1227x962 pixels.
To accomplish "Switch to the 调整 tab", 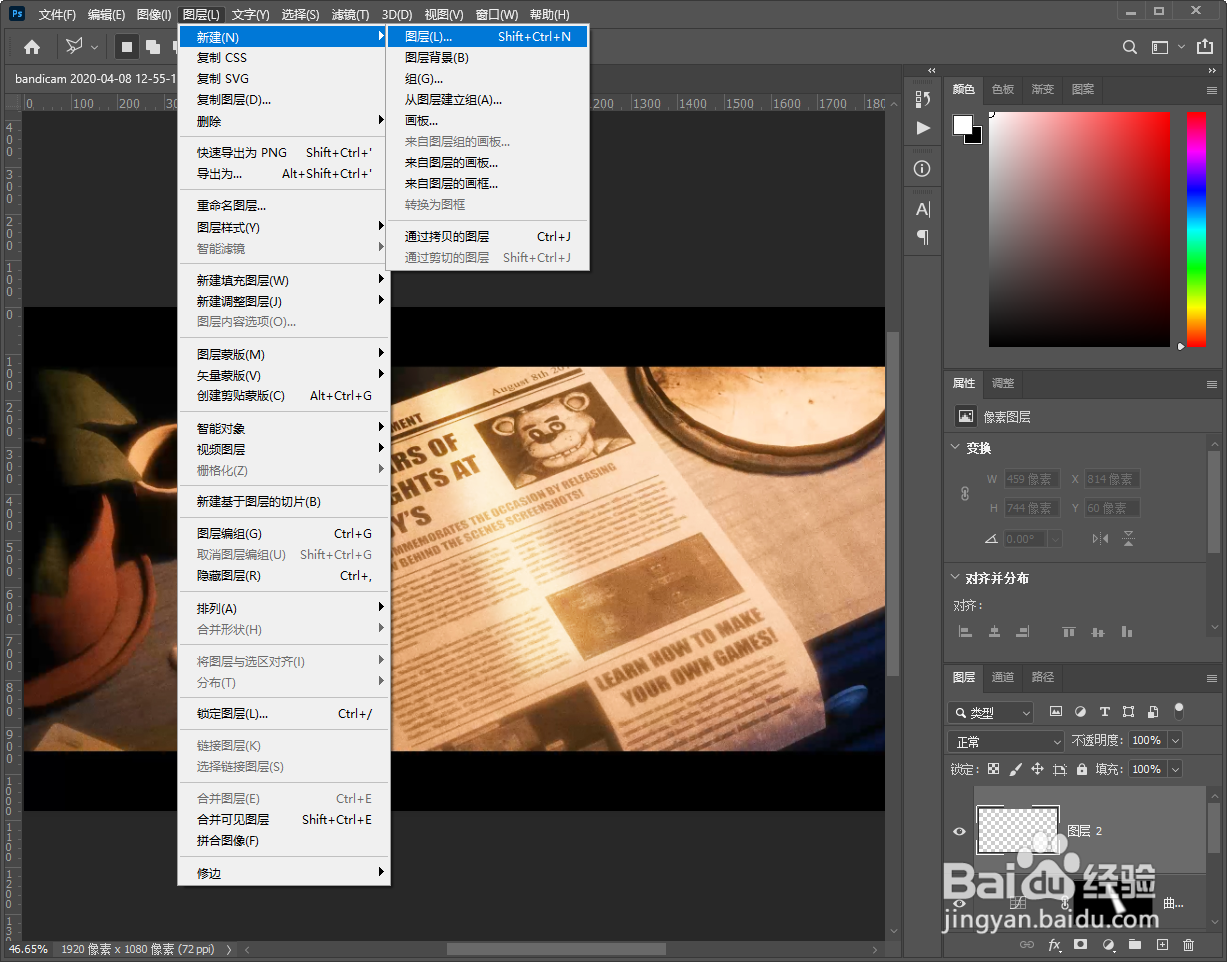I will [x=1003, y=383].
